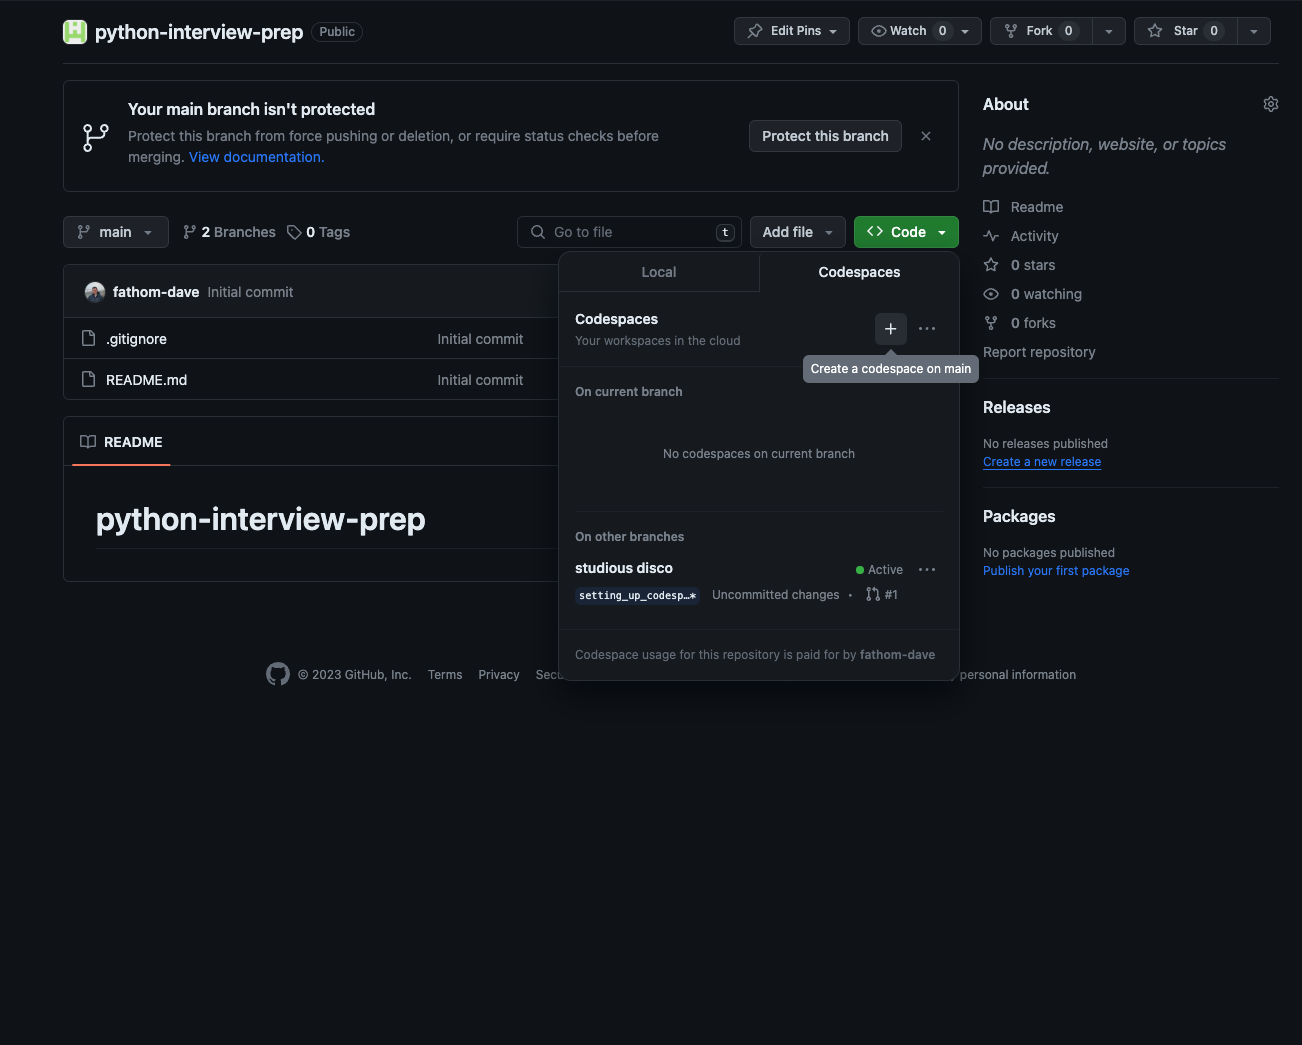Click the fathom-dave avatar in the commit row
Viewport: 1302px width, 1045px height.
tap(95, 292)
